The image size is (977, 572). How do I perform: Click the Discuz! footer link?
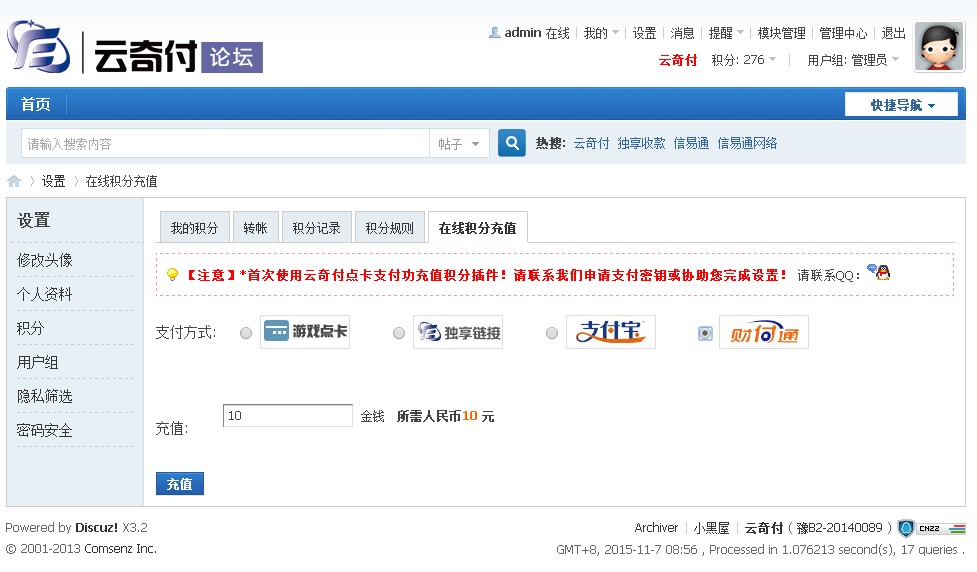(97, 527)
